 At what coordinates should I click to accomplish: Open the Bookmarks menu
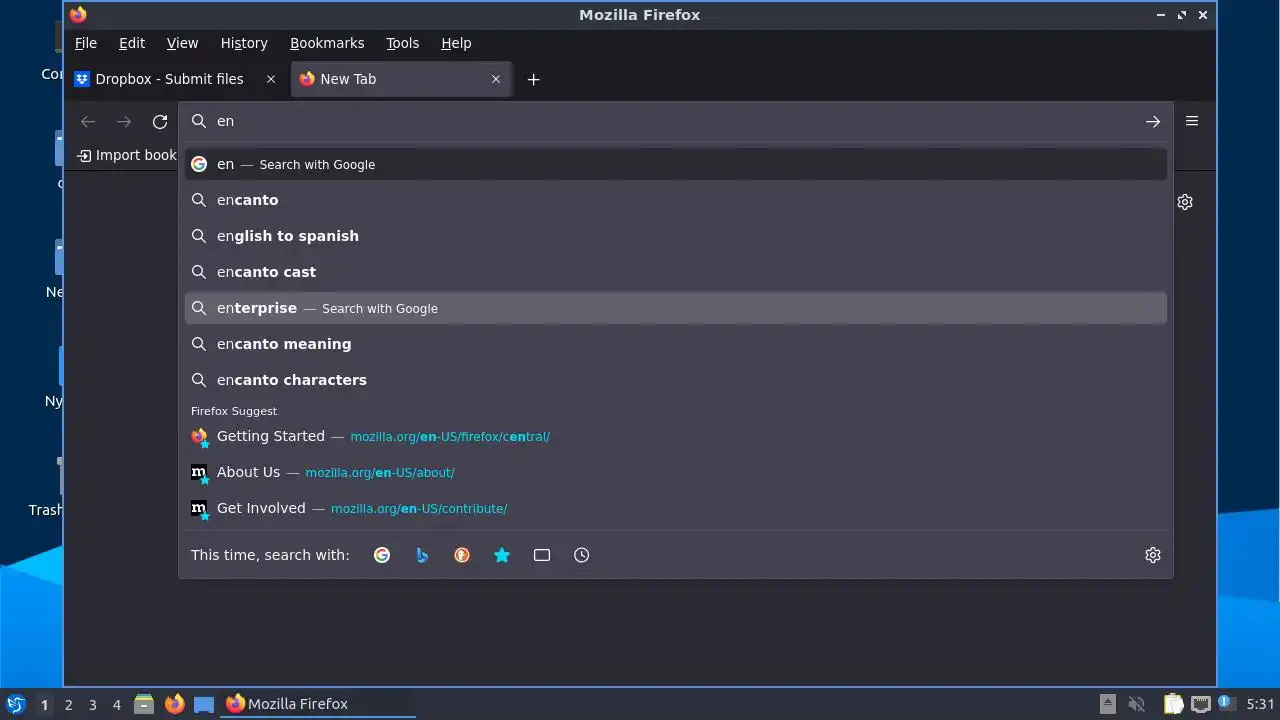tap(327, 43)
